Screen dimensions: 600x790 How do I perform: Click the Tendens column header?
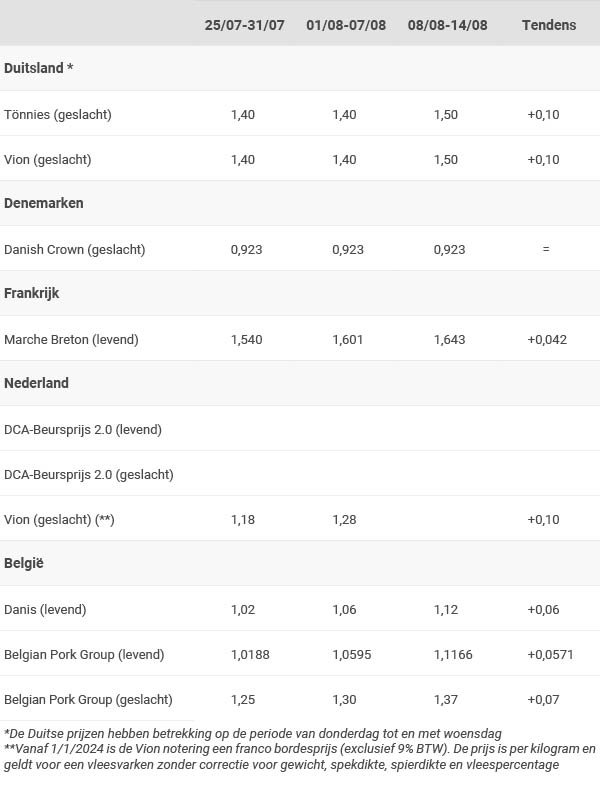coord(549,25)
